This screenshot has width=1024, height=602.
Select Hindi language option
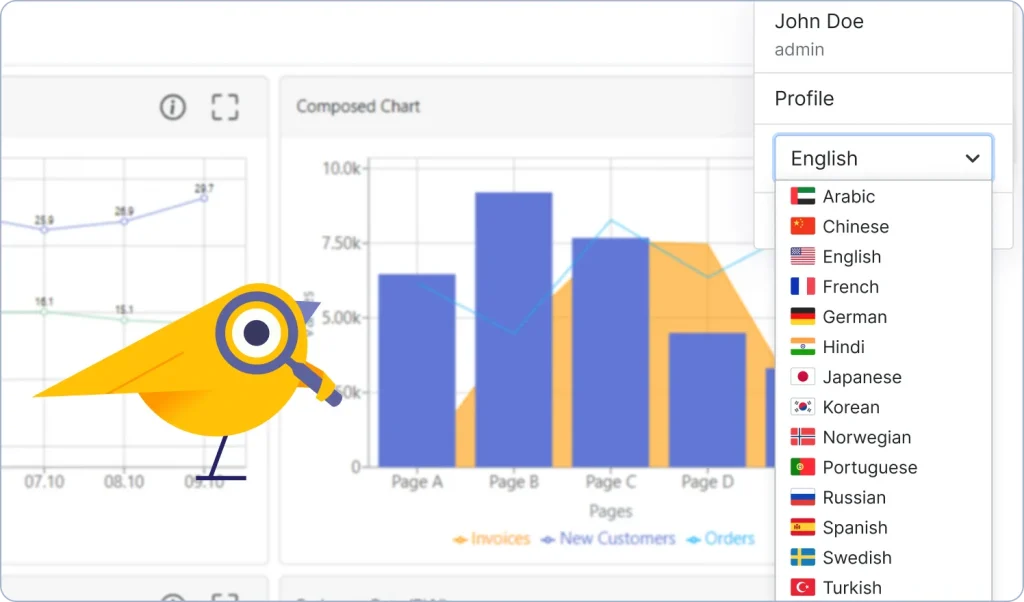click(x=883, y=347)
